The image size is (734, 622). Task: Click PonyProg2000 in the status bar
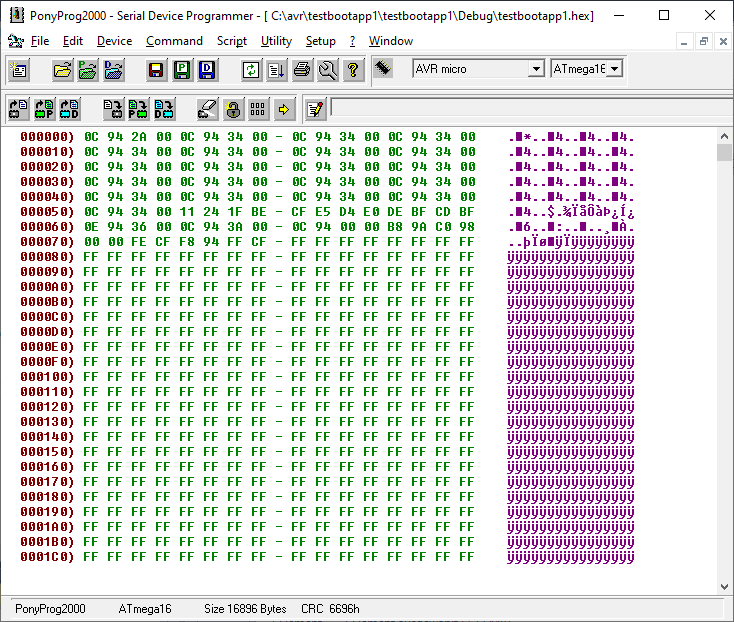click(50, 609)
